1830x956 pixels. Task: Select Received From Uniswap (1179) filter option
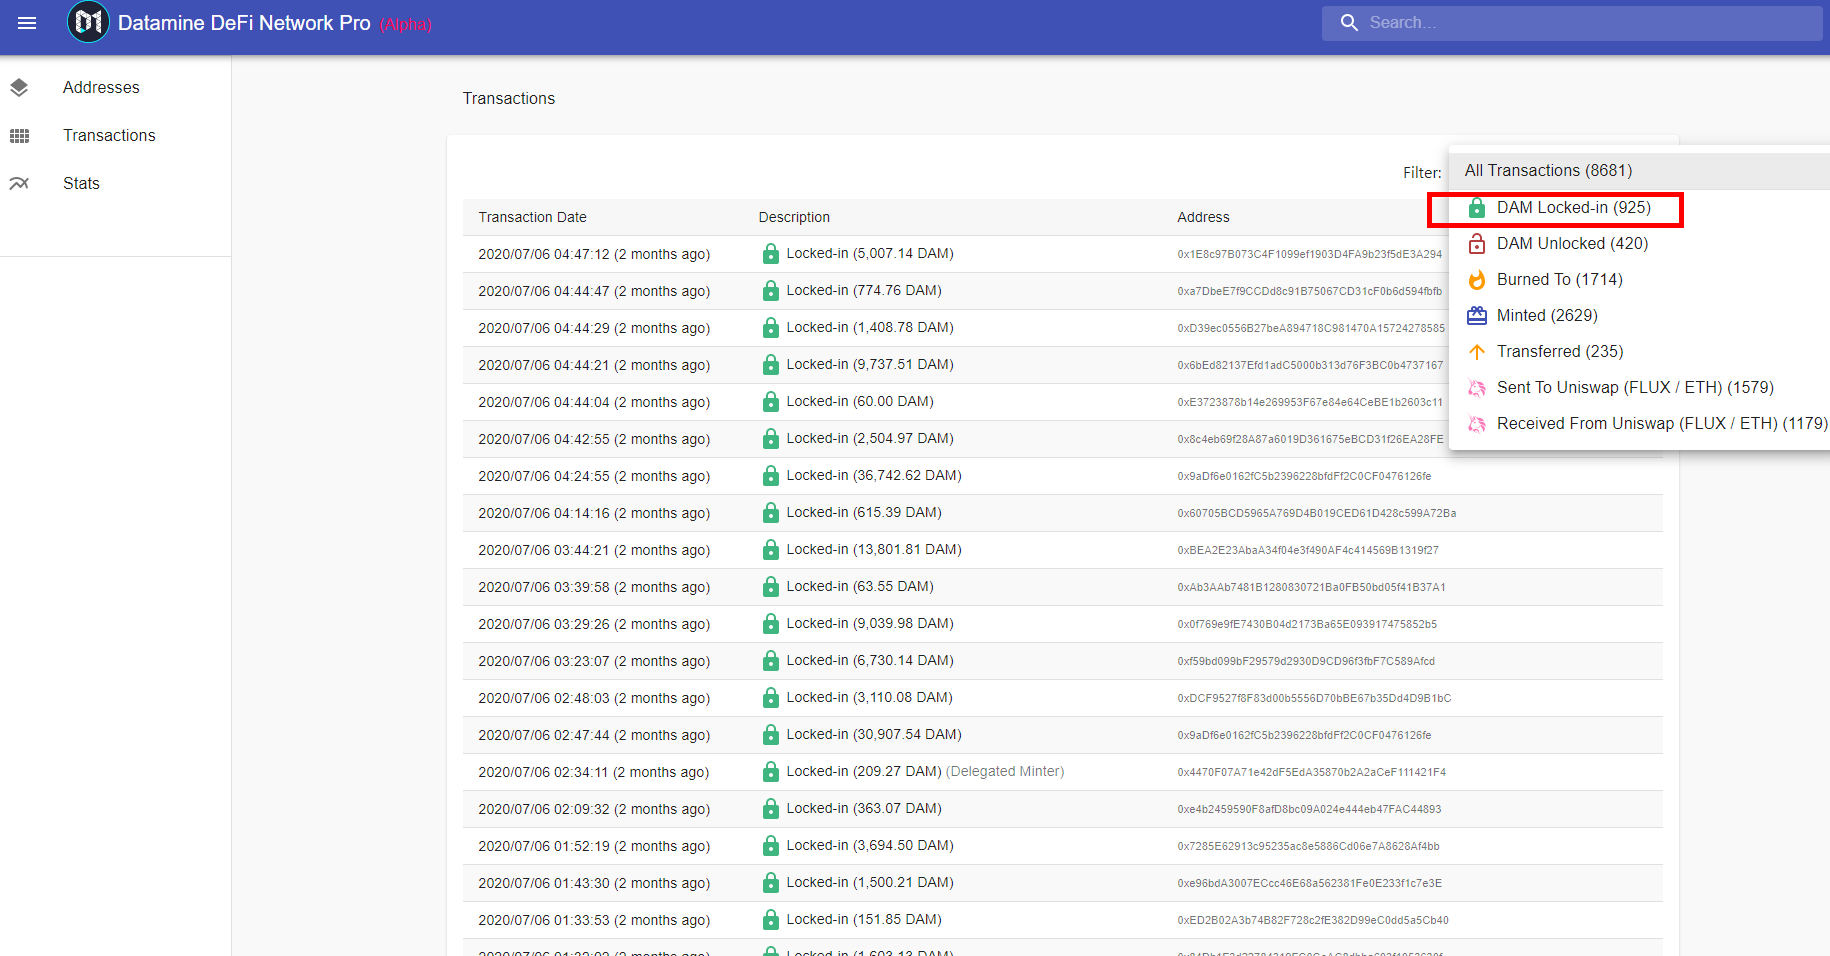point(1639,424)
